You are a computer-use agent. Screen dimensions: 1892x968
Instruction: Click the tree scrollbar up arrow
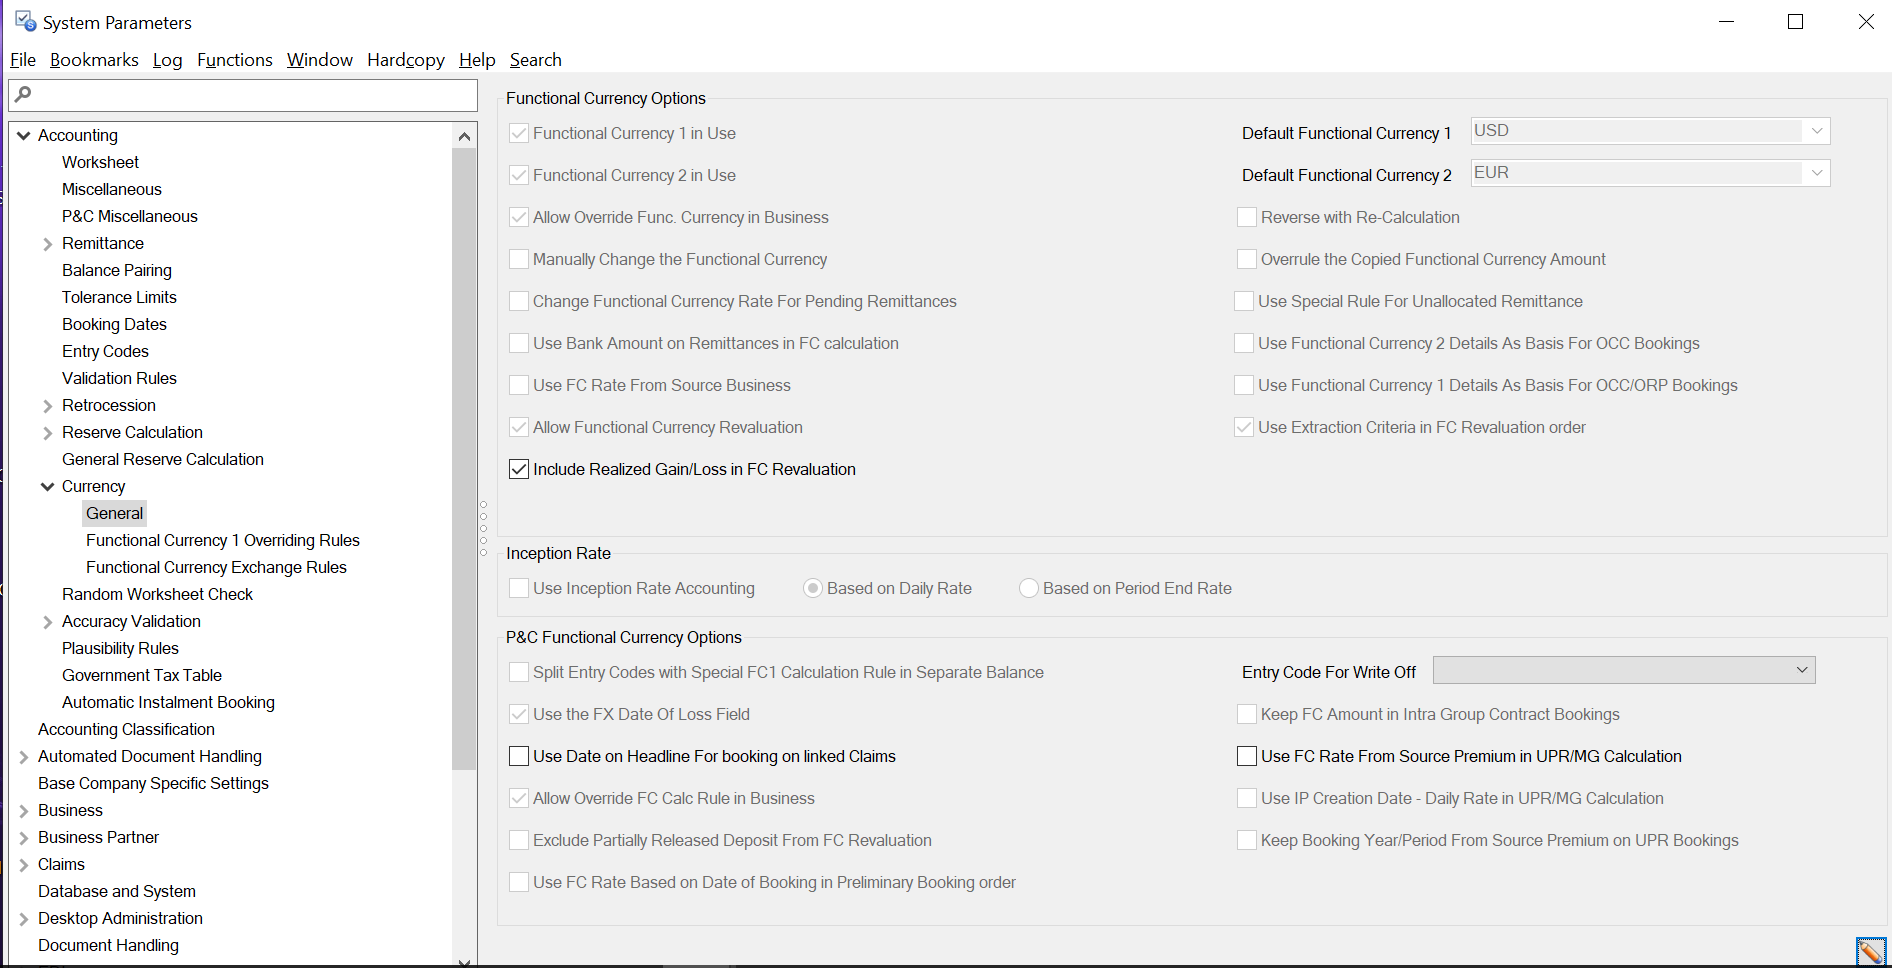[464, 136]
